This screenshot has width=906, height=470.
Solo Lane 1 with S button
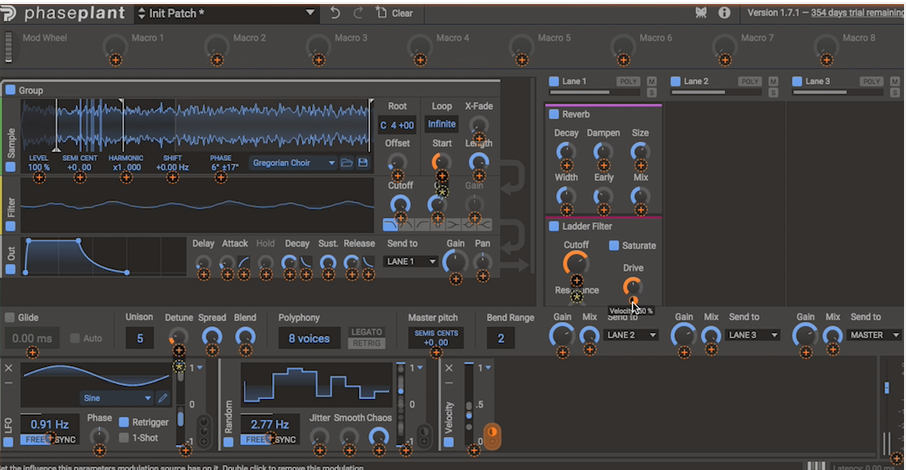tap(652, 92)
